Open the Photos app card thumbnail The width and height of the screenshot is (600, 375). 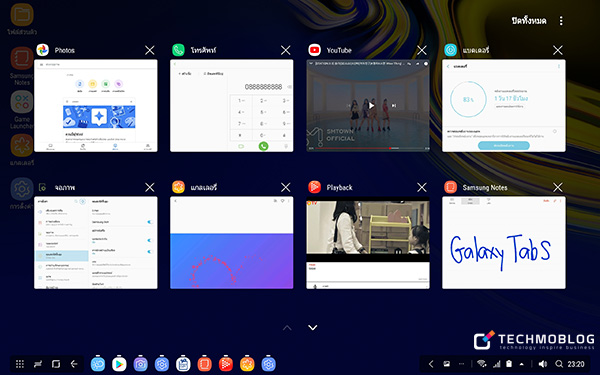click(x=96, y=106)
